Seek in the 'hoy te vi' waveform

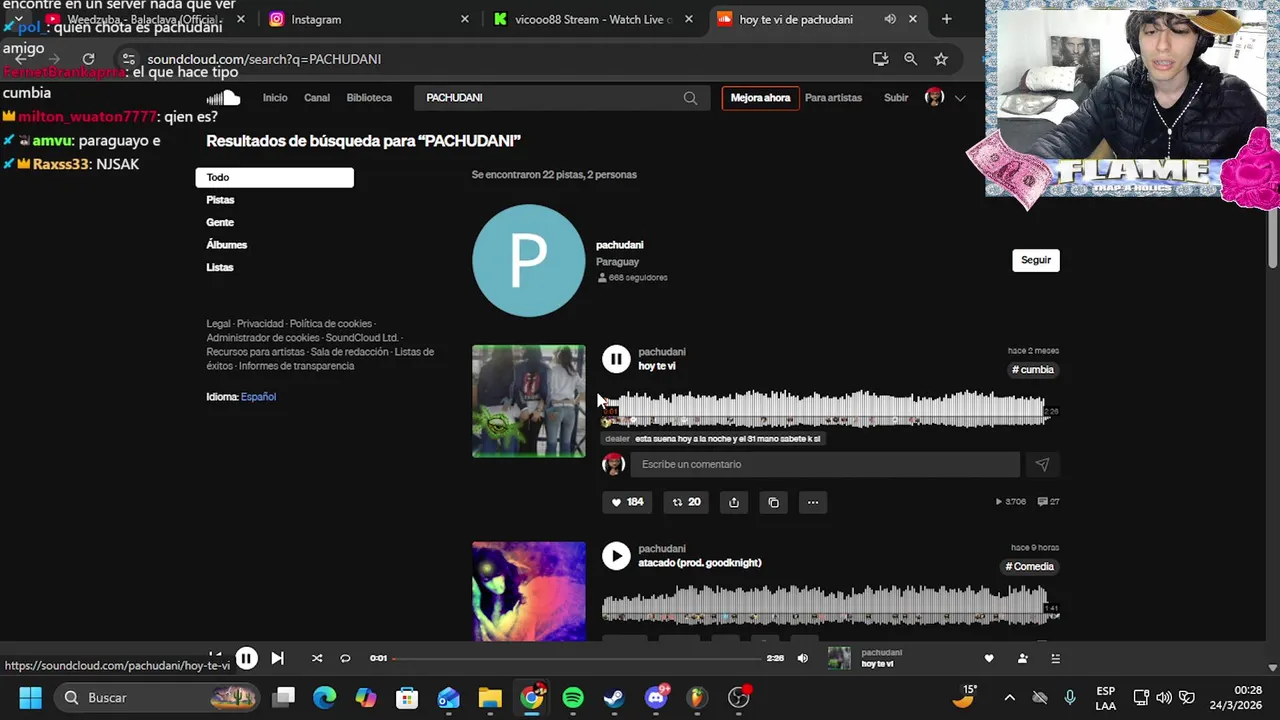823,408
